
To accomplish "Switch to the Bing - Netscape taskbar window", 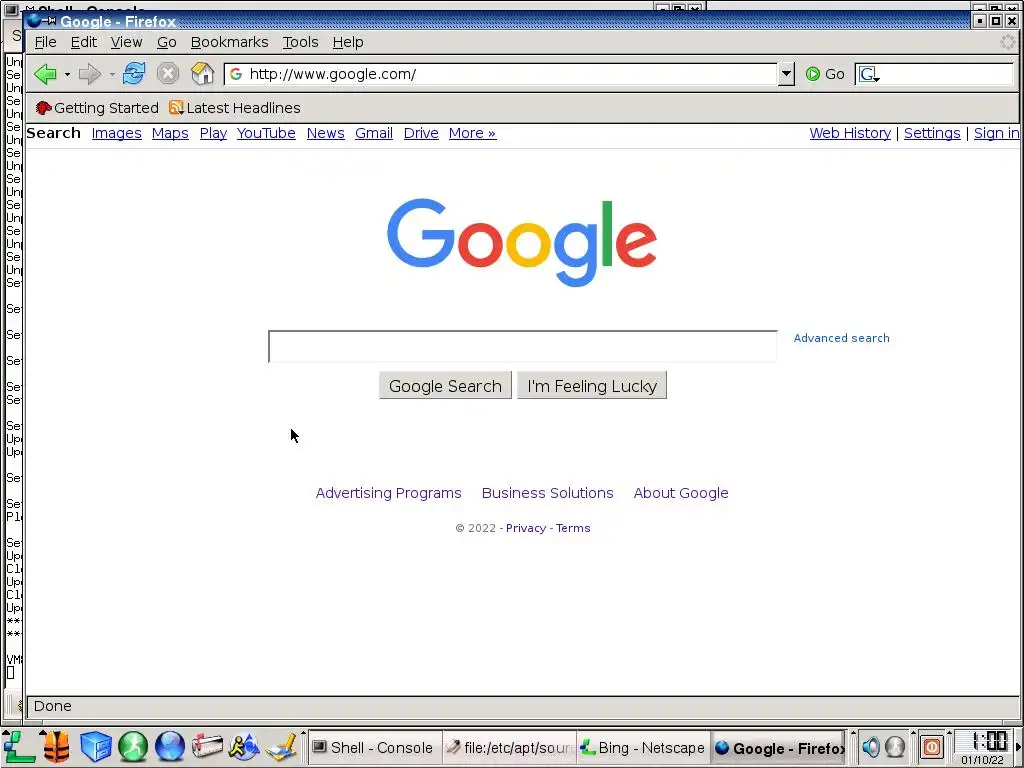I will coord(643,748).
